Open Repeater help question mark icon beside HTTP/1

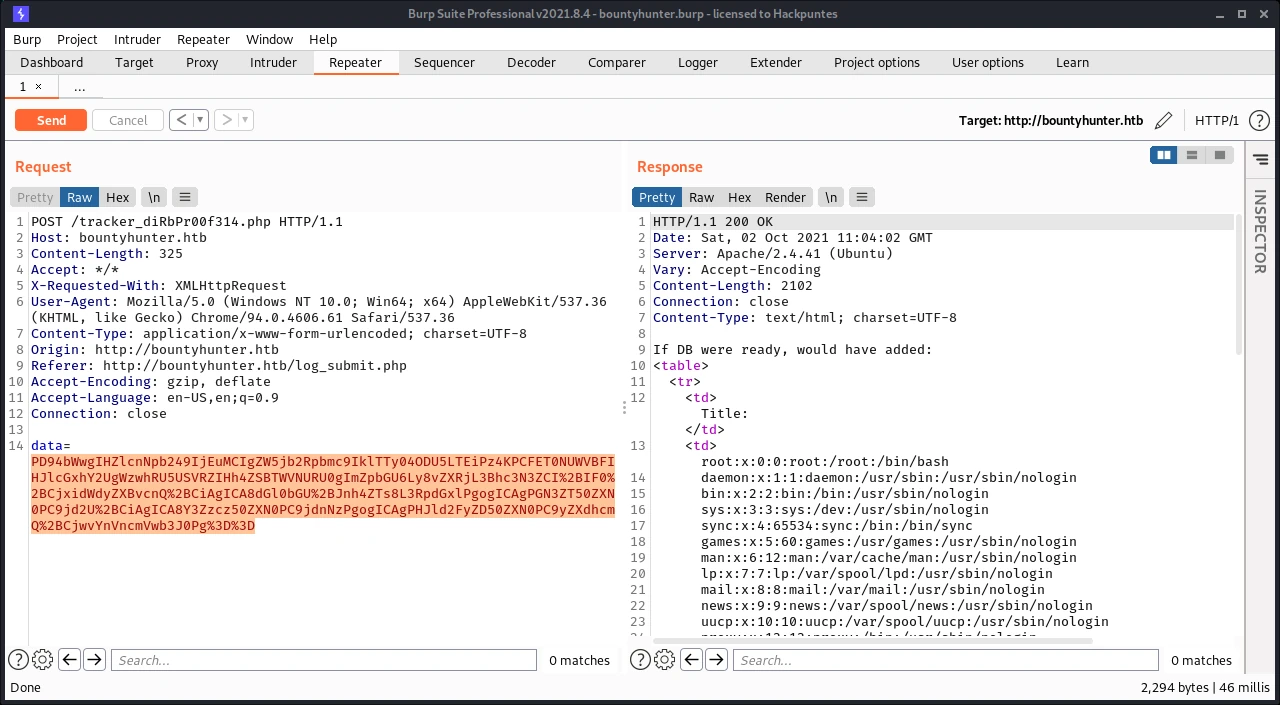click(1259, 120)
